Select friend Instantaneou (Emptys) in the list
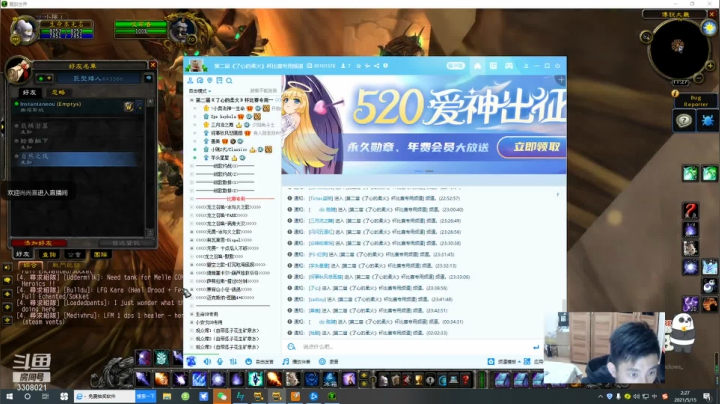Screen dimensions: 720x404 [76, 107]
